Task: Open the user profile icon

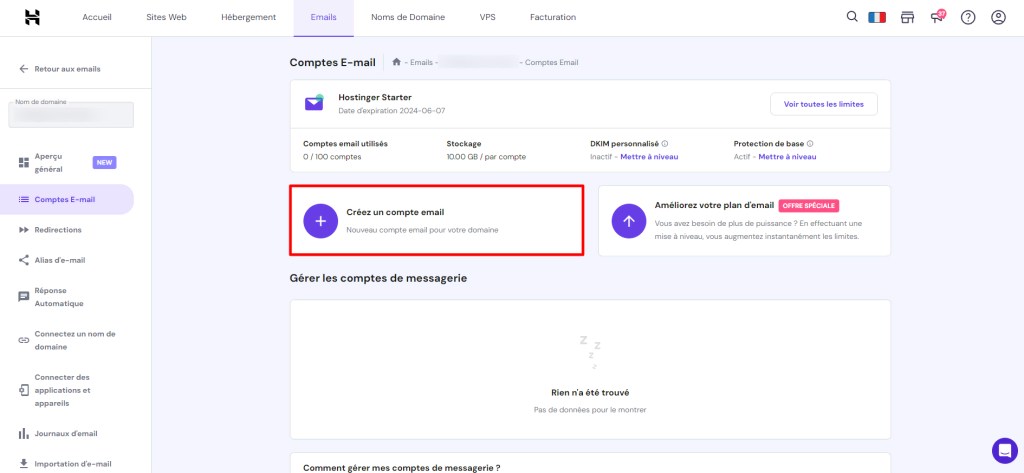Action: (x=998, y=17)
